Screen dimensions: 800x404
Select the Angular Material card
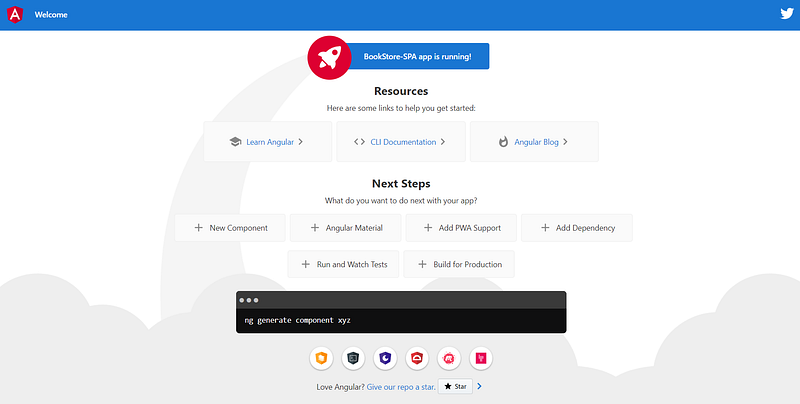345,228
